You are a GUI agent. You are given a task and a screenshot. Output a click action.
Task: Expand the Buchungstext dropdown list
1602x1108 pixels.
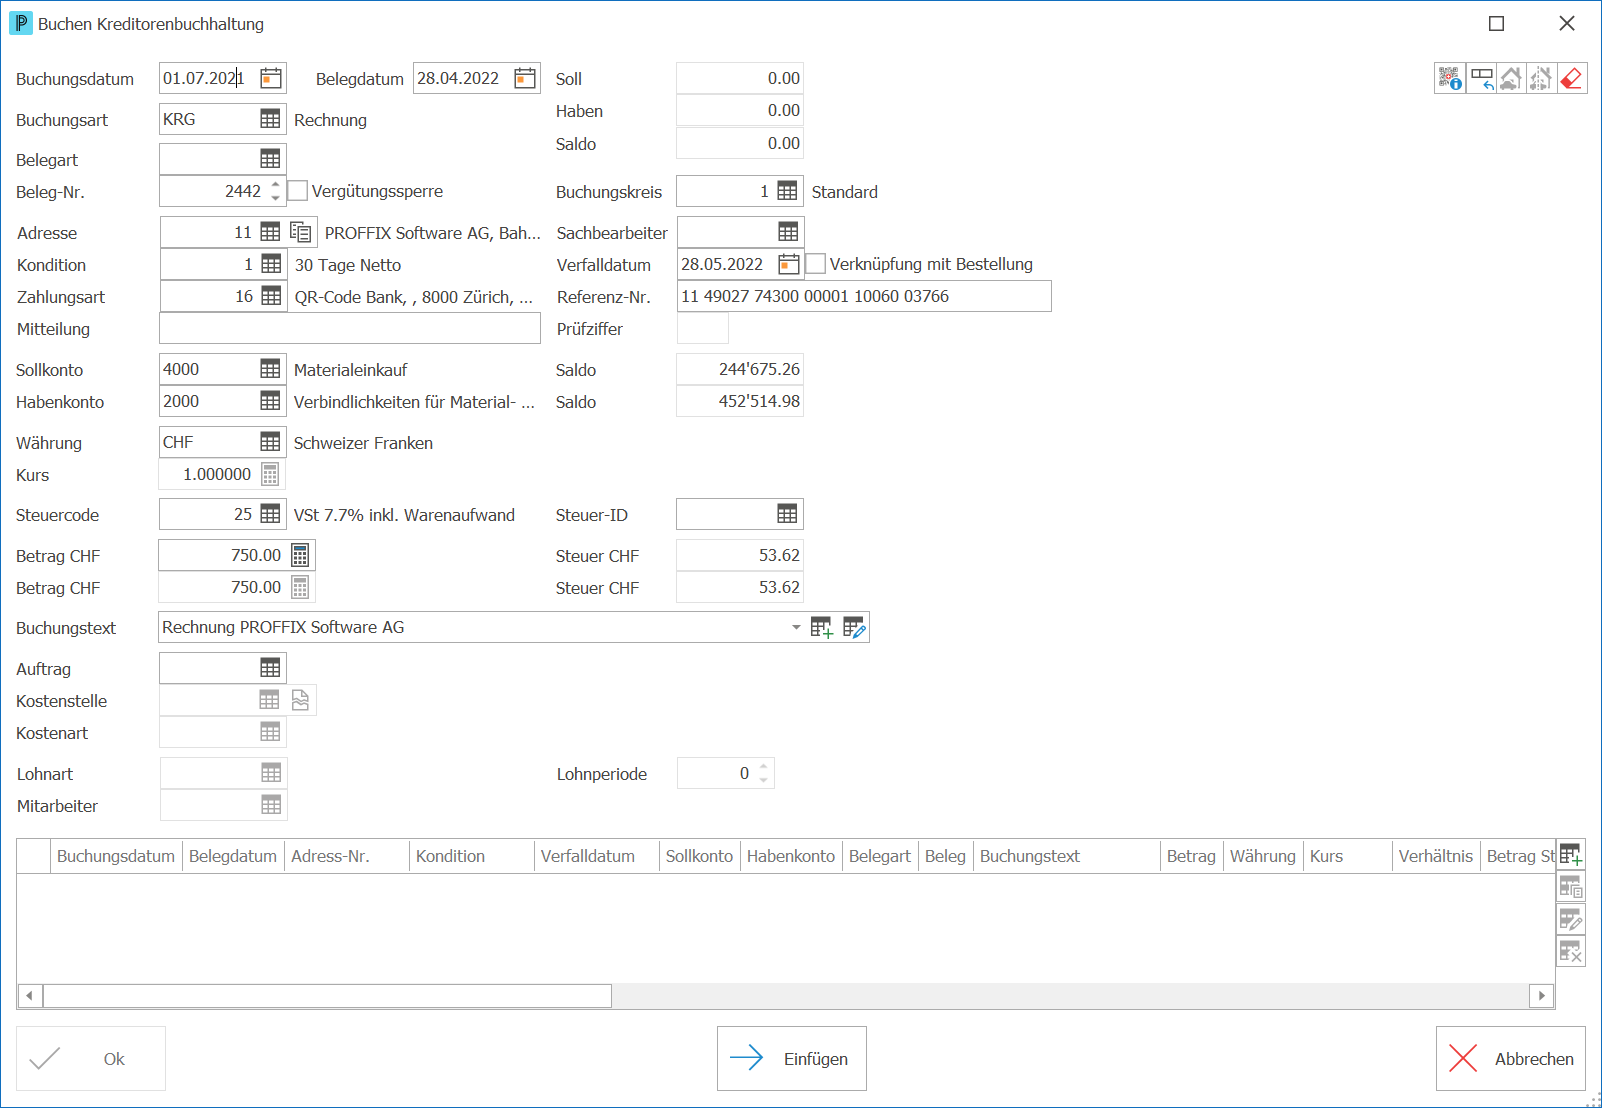796,627
